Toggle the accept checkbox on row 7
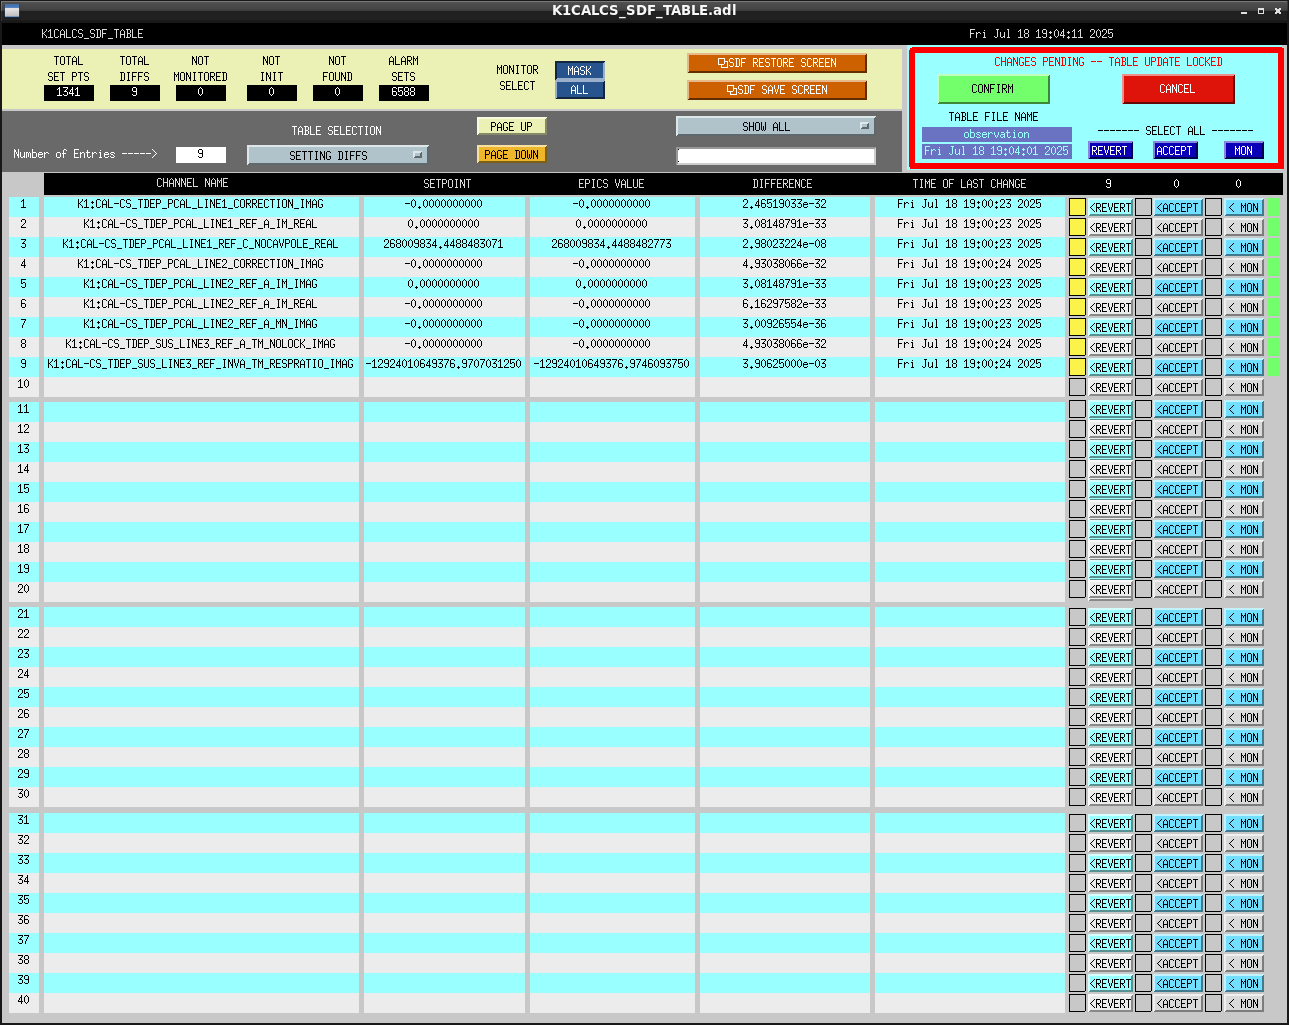Screen dimensions: 1289x1025 point(1143,327)
